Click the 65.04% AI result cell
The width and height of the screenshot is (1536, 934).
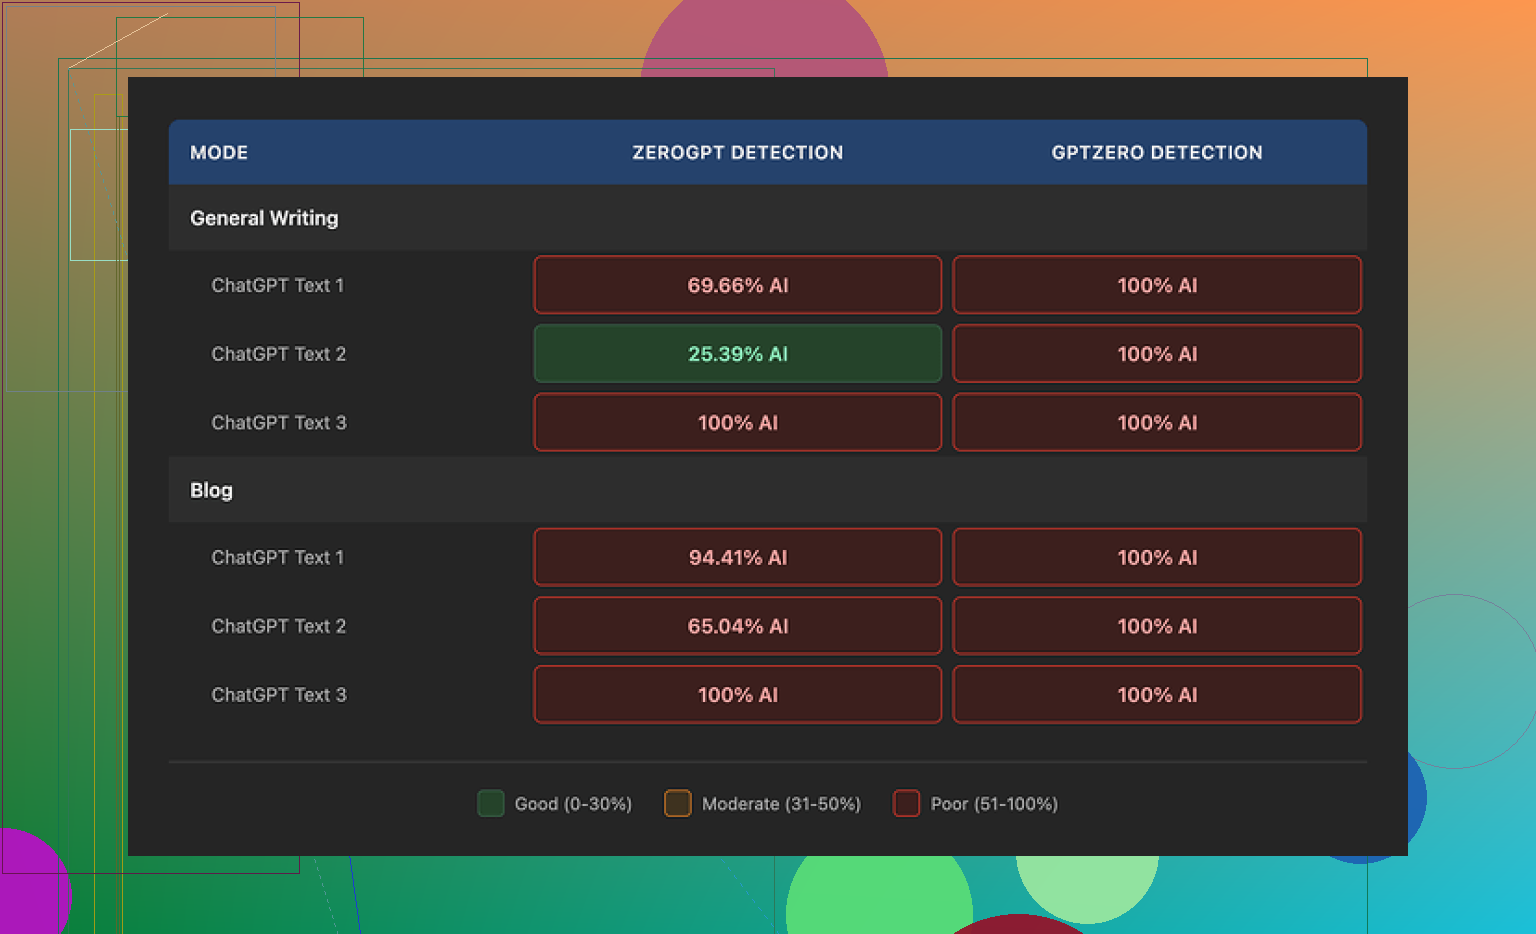[x=737, y=626]
